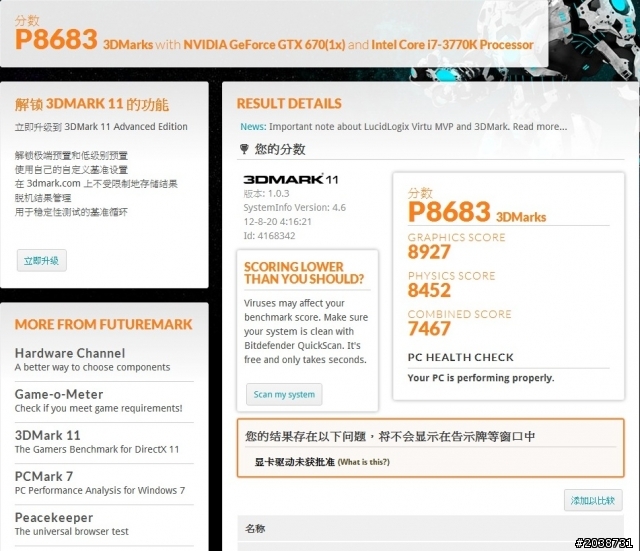Open the 3DMark 11 product link

point(47,435)
